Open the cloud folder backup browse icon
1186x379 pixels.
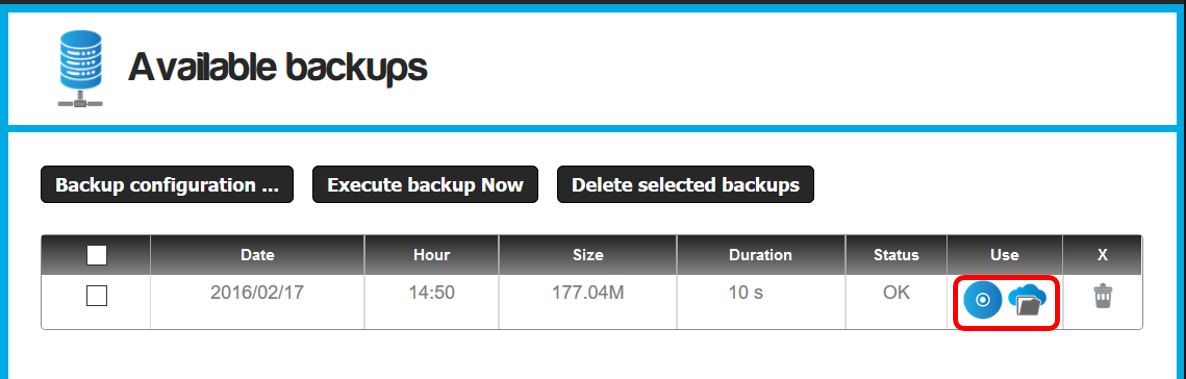(x=1027, y=301)
